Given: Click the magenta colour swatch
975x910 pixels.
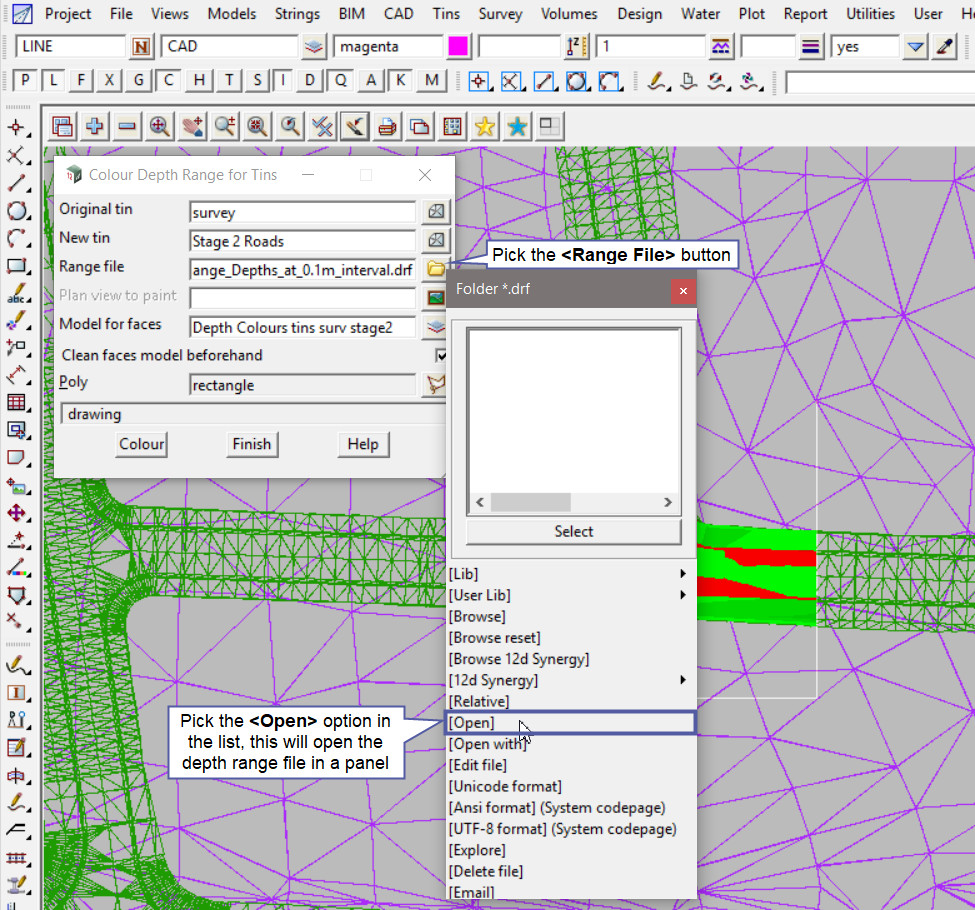Looking at the screenshot, I should click(x=459, y=47).
